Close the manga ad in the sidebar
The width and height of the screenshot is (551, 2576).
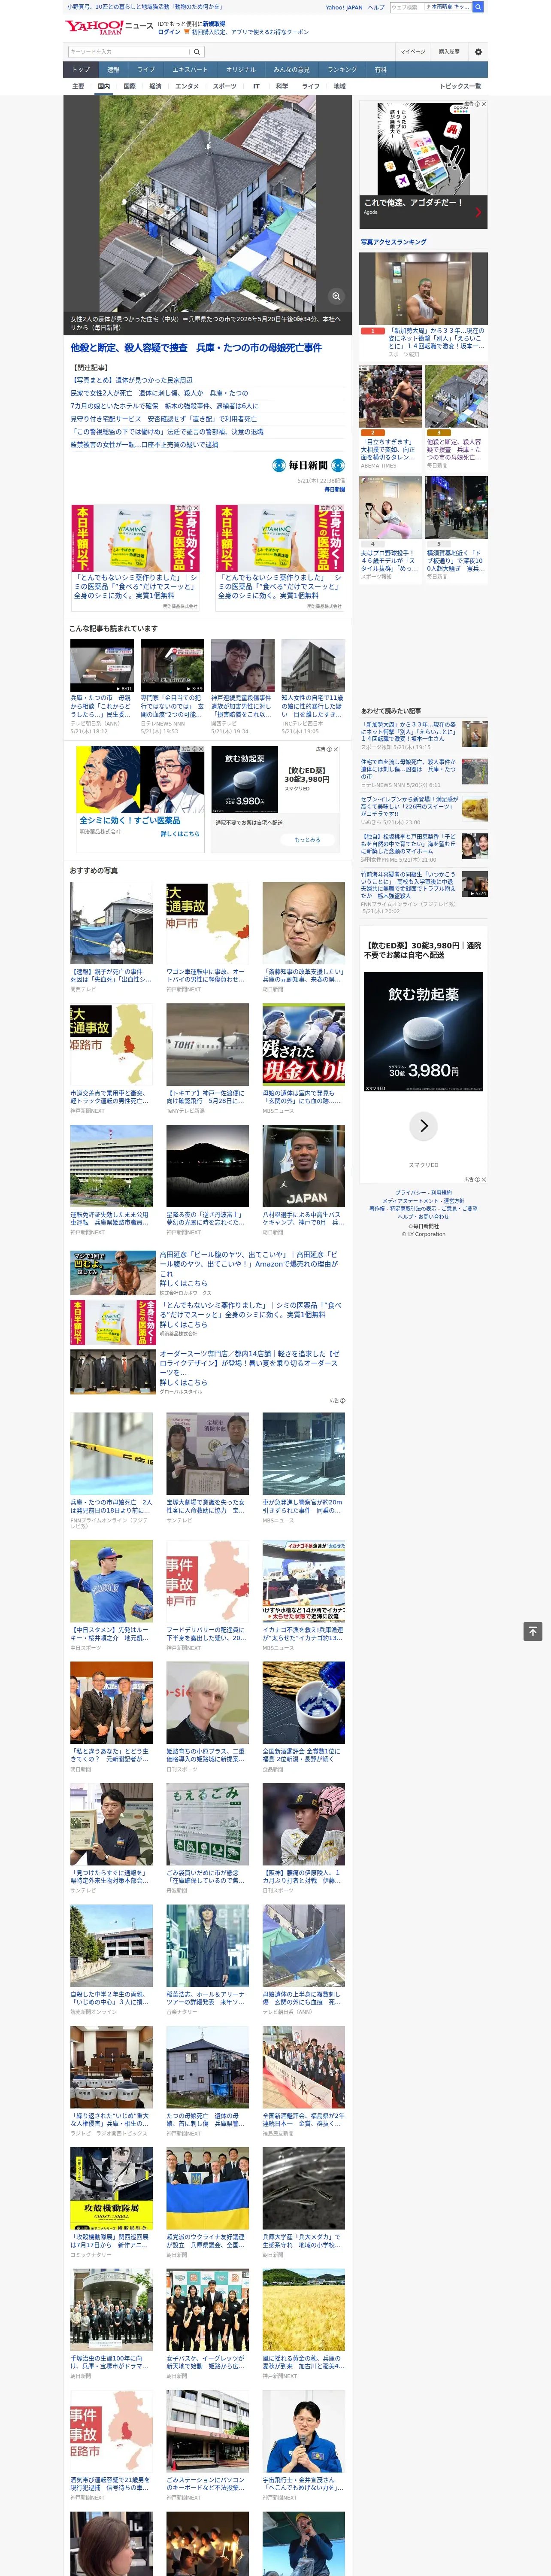[483, 104]
